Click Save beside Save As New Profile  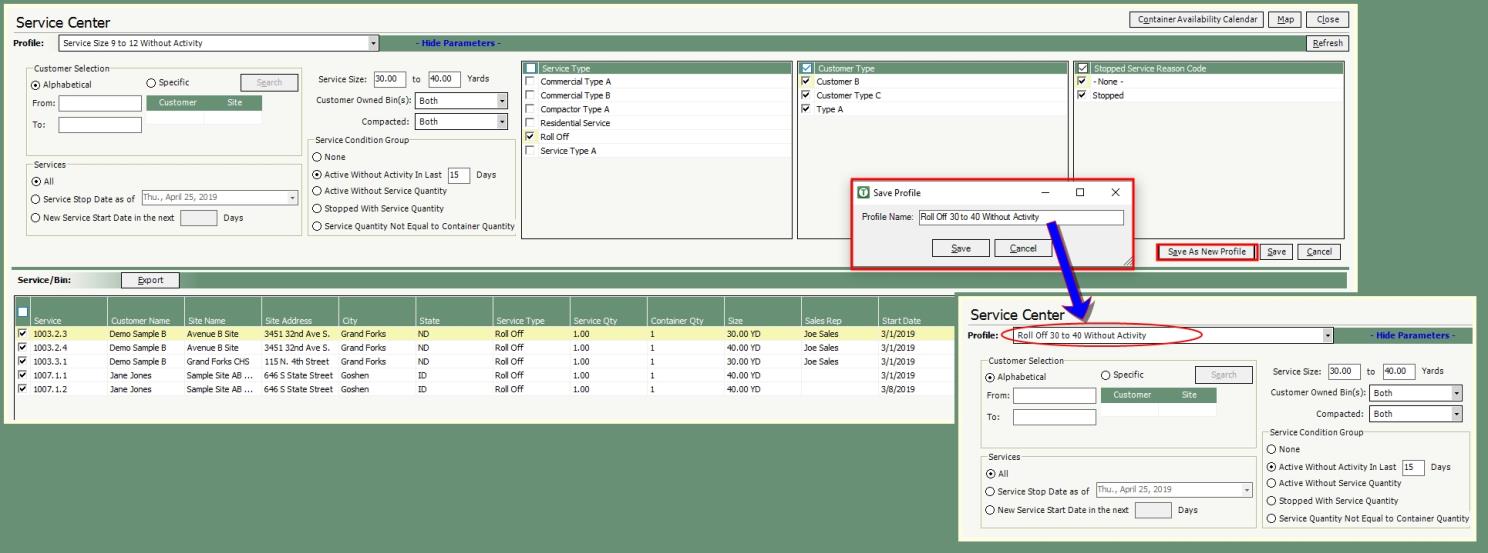click(x=1275, y=252)
